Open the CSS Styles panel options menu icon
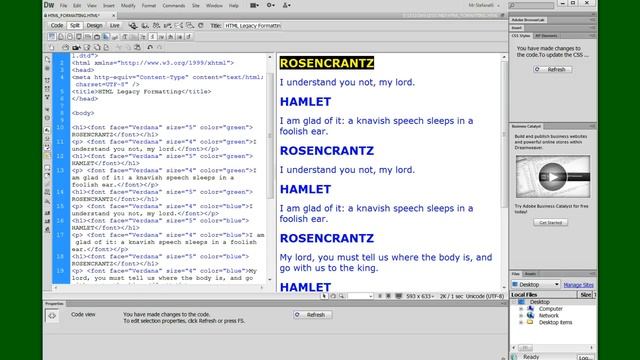640x360 pixels. [592, 36]
